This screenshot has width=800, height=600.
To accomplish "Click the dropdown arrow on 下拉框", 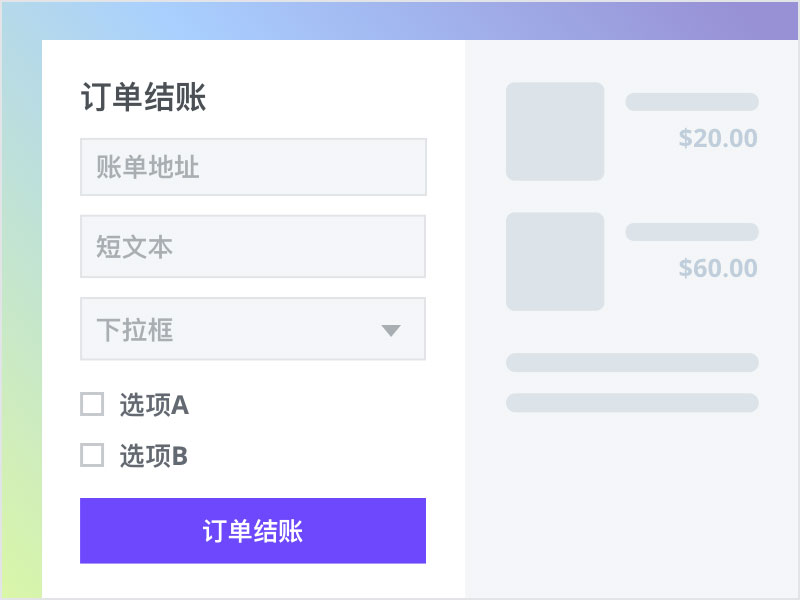I will coord(390,330).
